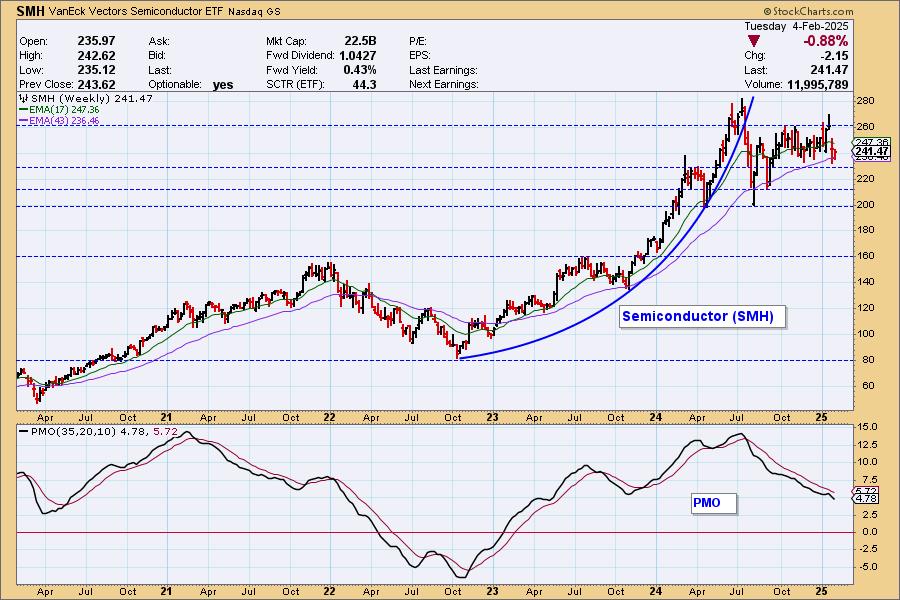Click the Bid label
The width and height of the screenshot is (900, 600).
pyautogui.click(x=157, y=56)
